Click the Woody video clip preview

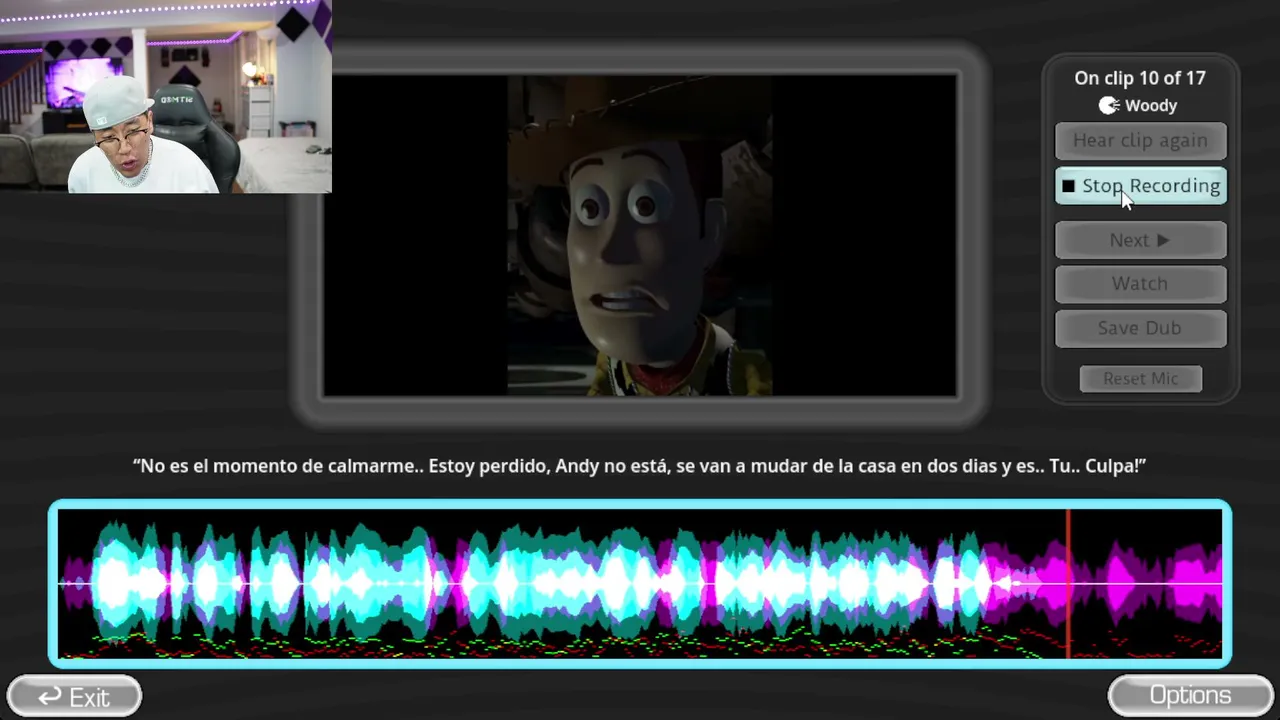click(640, 236)
